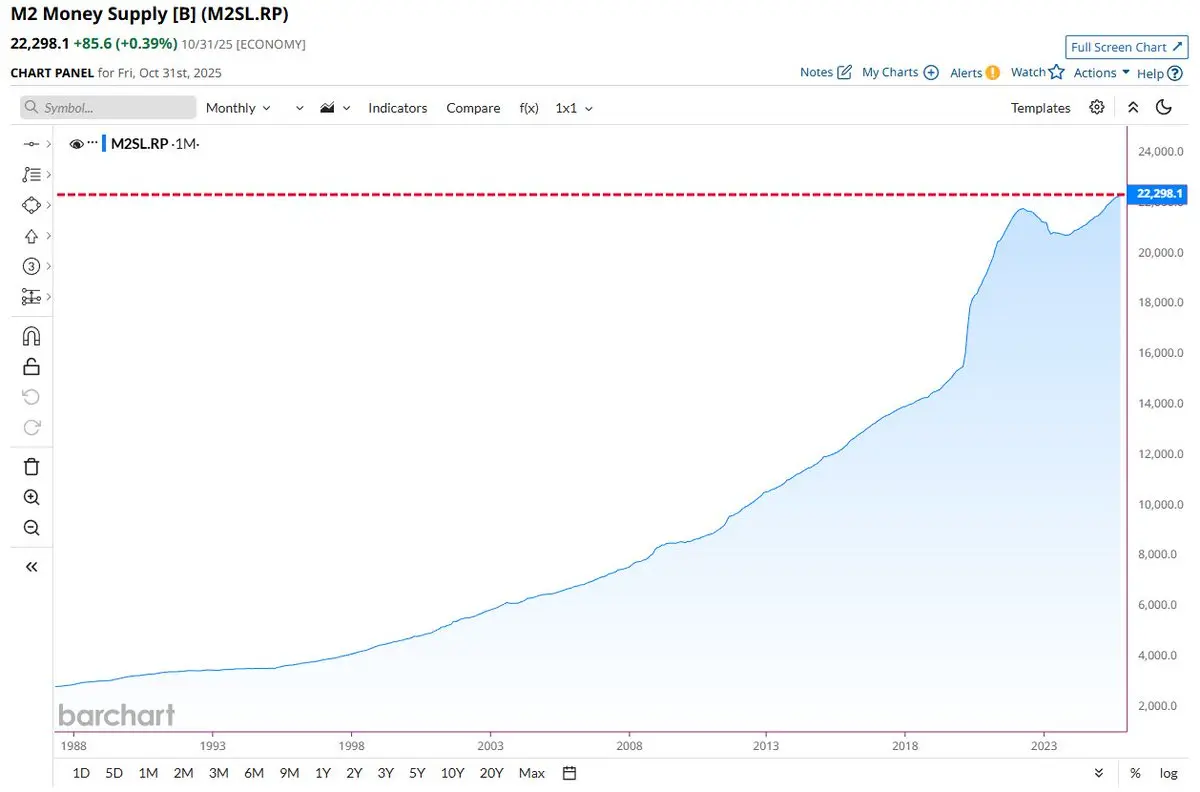
Task: Open the Actions dropdown
Action: [x=1102, y=72]
